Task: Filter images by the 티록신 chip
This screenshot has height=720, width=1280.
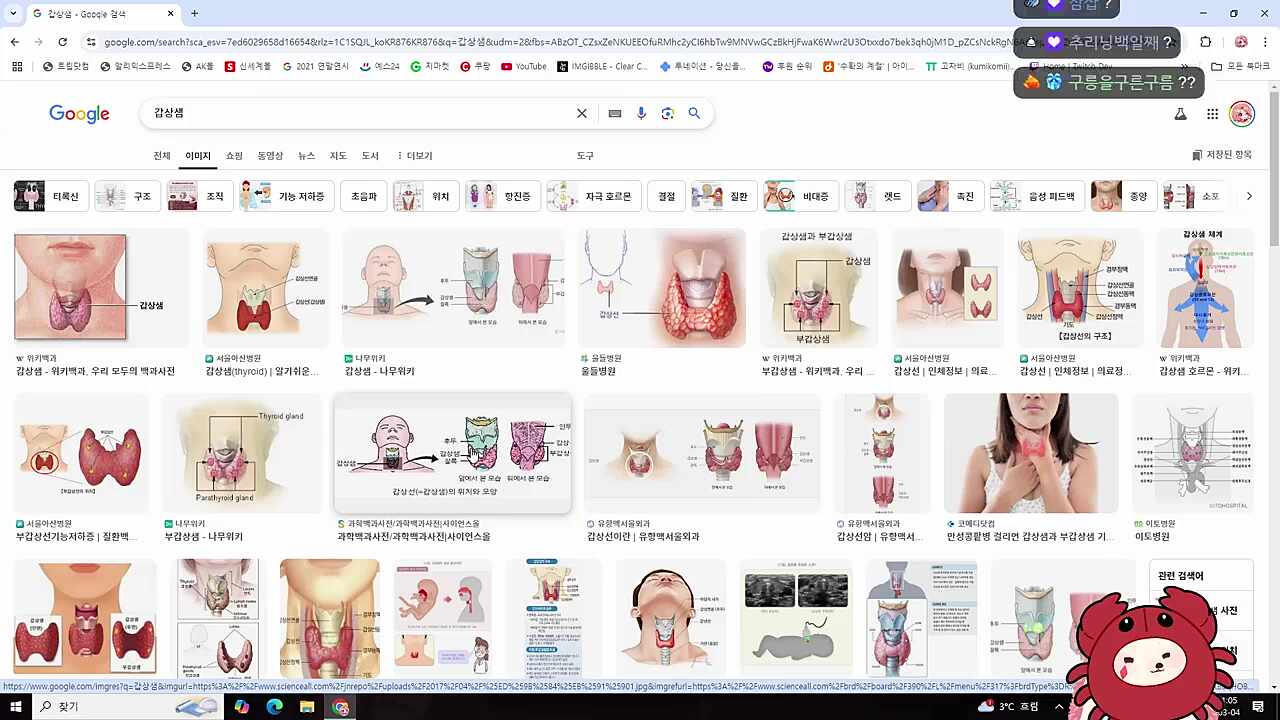Action: point(50,197)
